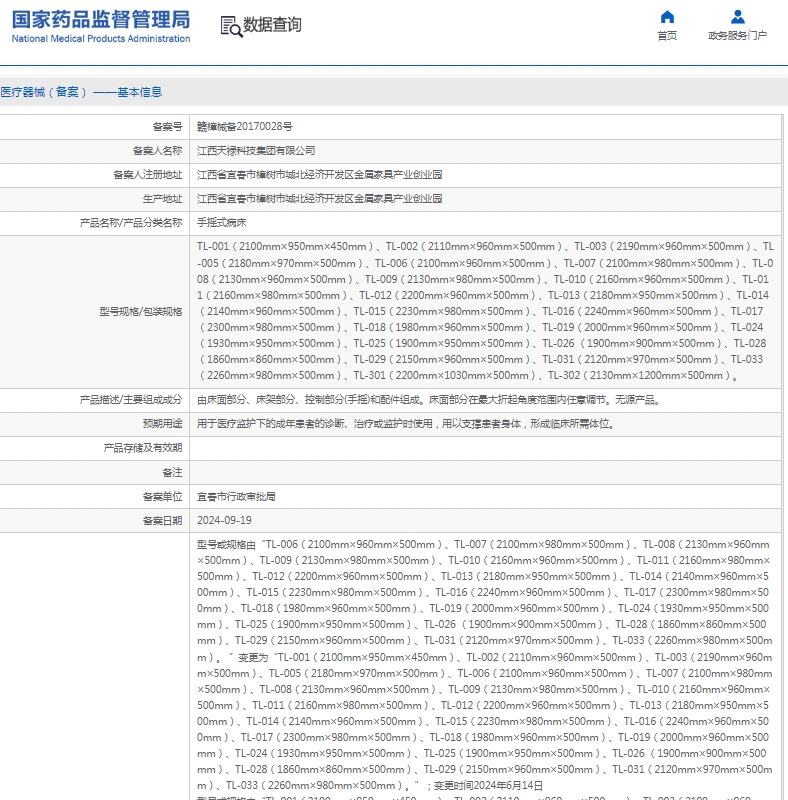Open the 政务服务门户 person icon
Image resolution: width=788 pixels, height=800 pixels.
coord(737,17)
